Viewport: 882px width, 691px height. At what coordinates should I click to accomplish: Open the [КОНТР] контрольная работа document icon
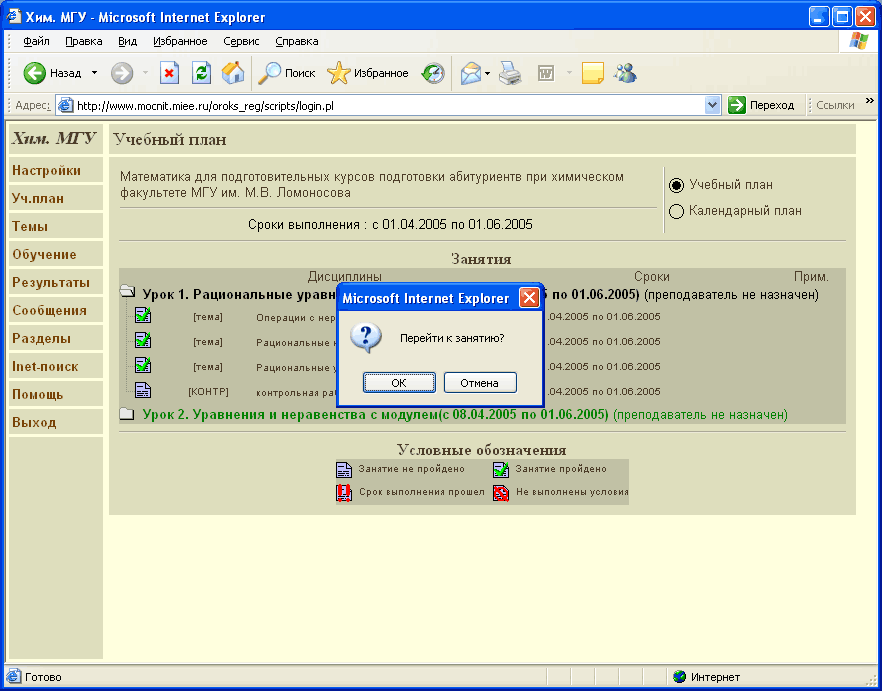pos(143,390)
